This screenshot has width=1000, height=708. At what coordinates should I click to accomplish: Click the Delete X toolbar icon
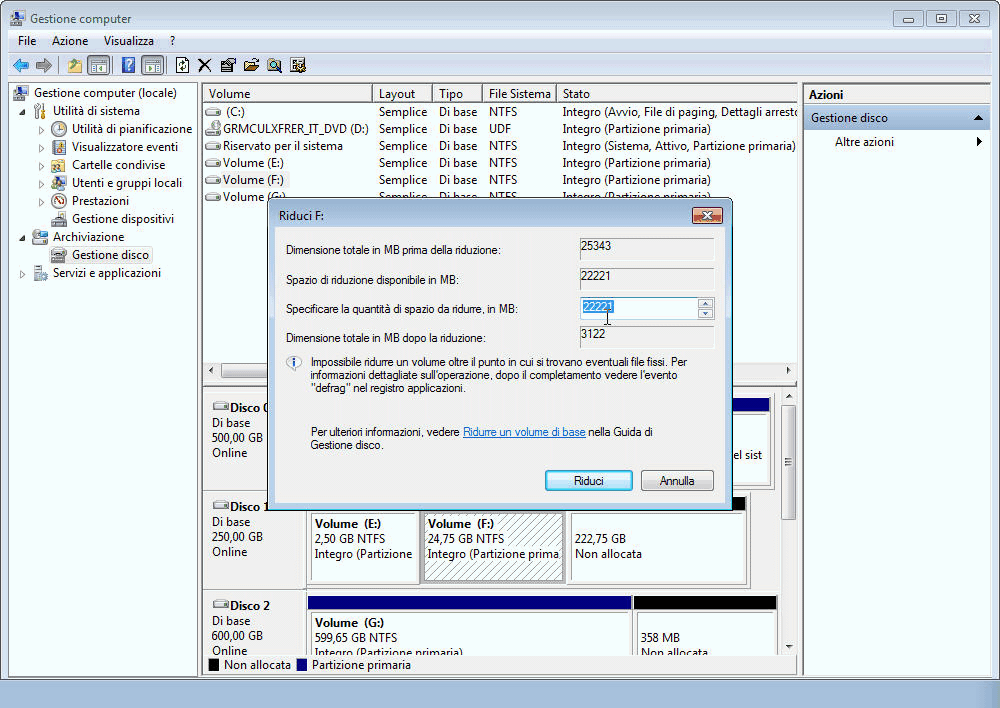click(204, 65)
